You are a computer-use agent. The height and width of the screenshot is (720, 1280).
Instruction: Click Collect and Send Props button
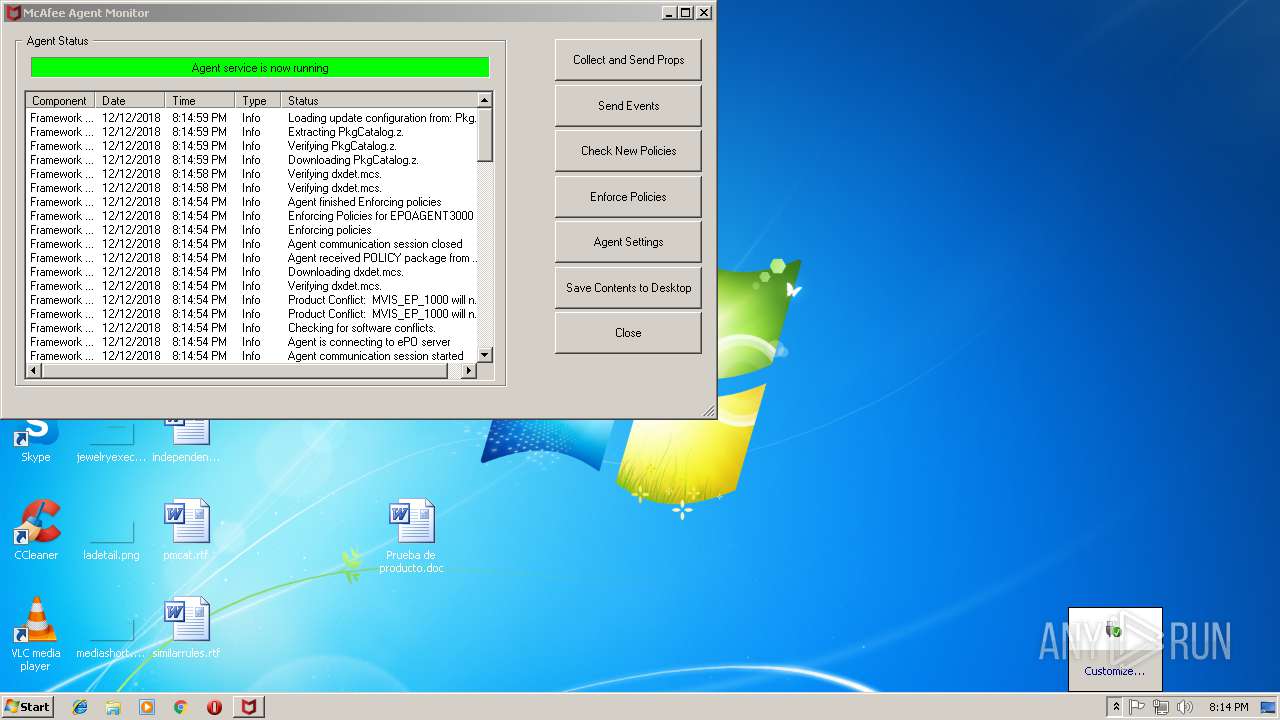click(x=628, y=60)
